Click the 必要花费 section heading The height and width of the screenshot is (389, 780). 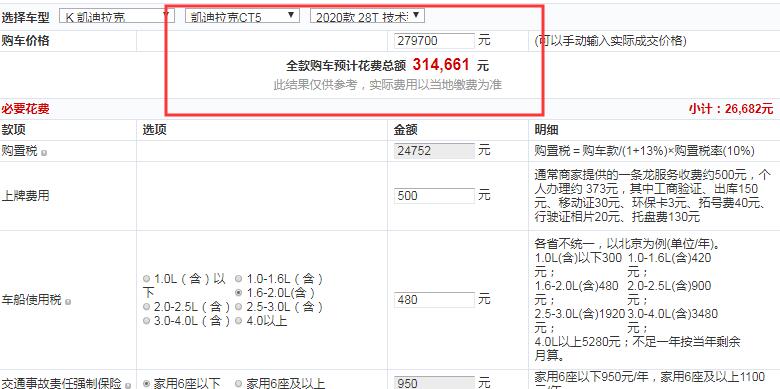coord(25,108)
